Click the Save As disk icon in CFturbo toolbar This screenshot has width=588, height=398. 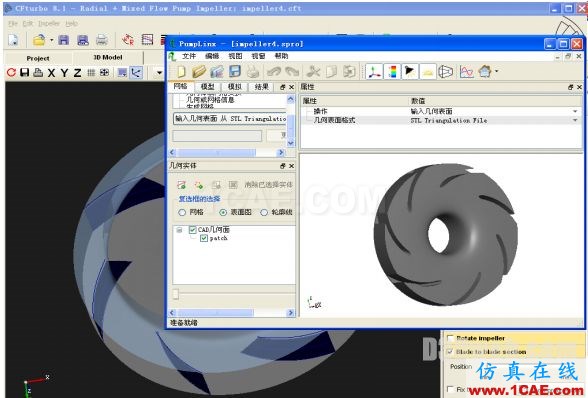[x=82, y=40]
